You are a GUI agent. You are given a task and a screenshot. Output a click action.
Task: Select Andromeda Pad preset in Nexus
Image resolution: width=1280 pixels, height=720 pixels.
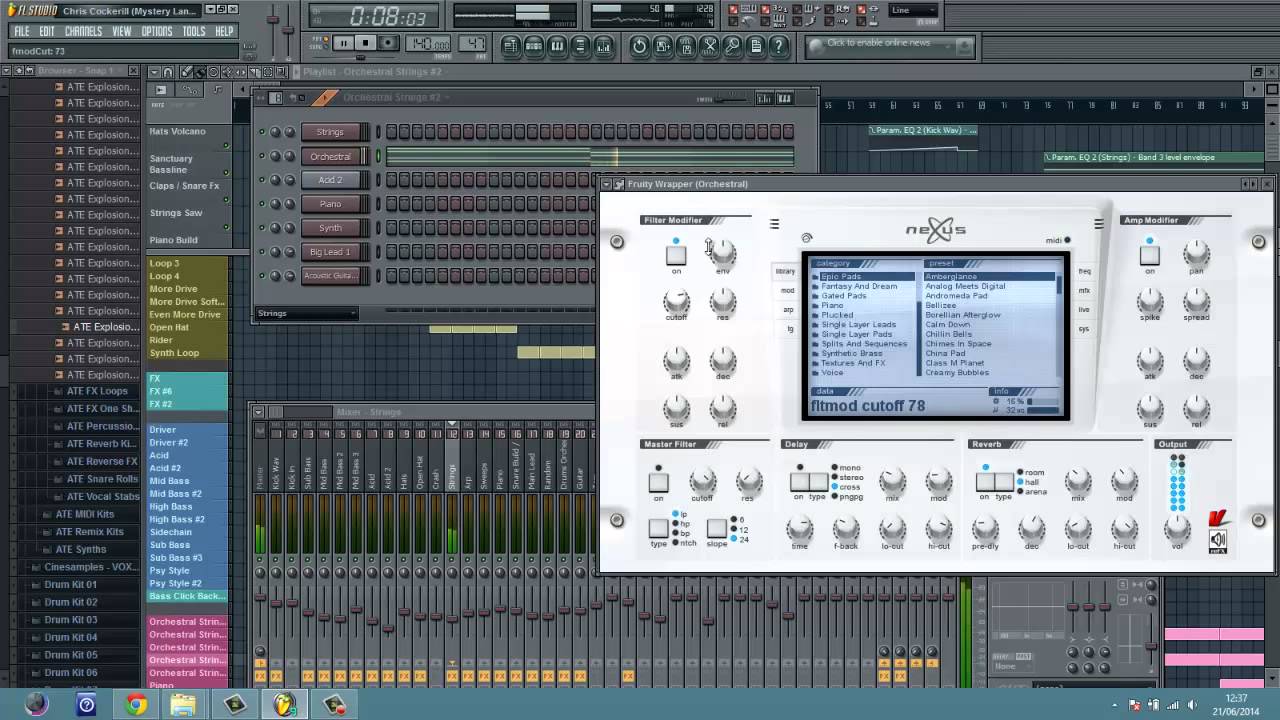tap(956, 296)
